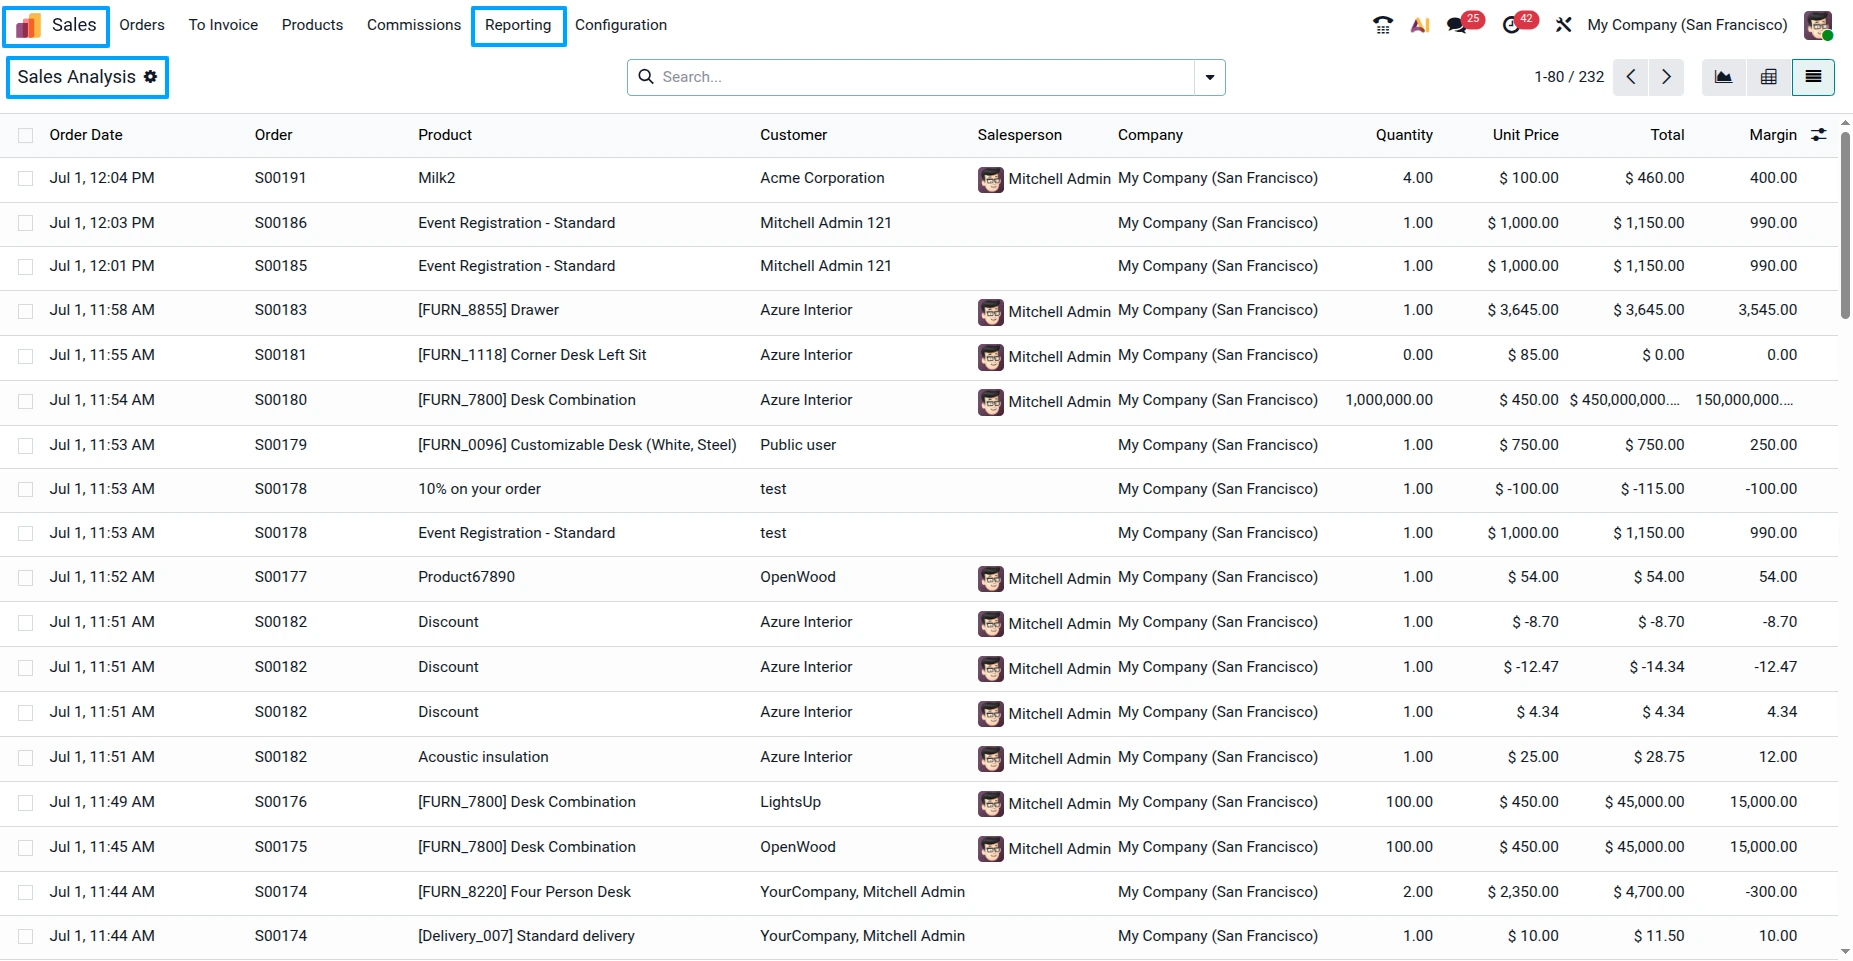The image size is (1853, 961).
Task: Click into the Search field
Action: tap(925, 77)
